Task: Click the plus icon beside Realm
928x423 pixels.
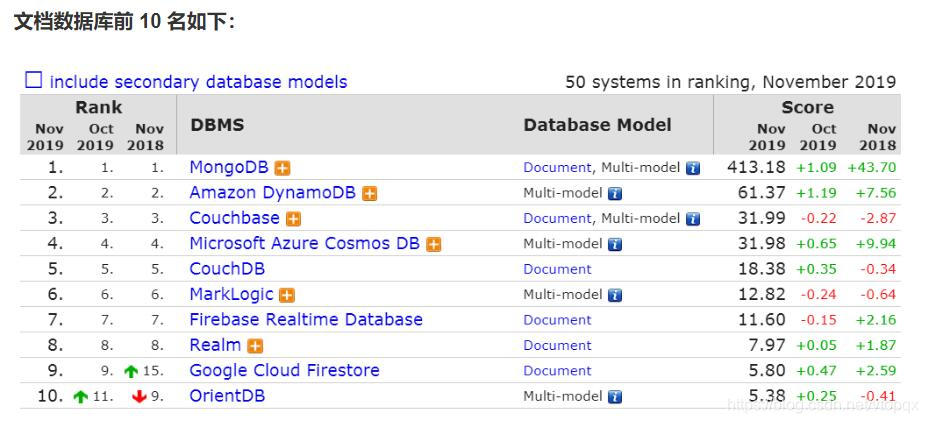Action: [x=255, y=346]
